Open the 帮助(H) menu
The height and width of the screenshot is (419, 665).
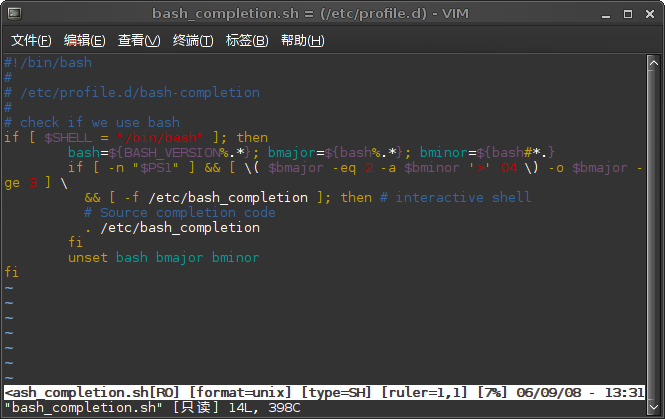pyautogui.click(x=302, y=41)
